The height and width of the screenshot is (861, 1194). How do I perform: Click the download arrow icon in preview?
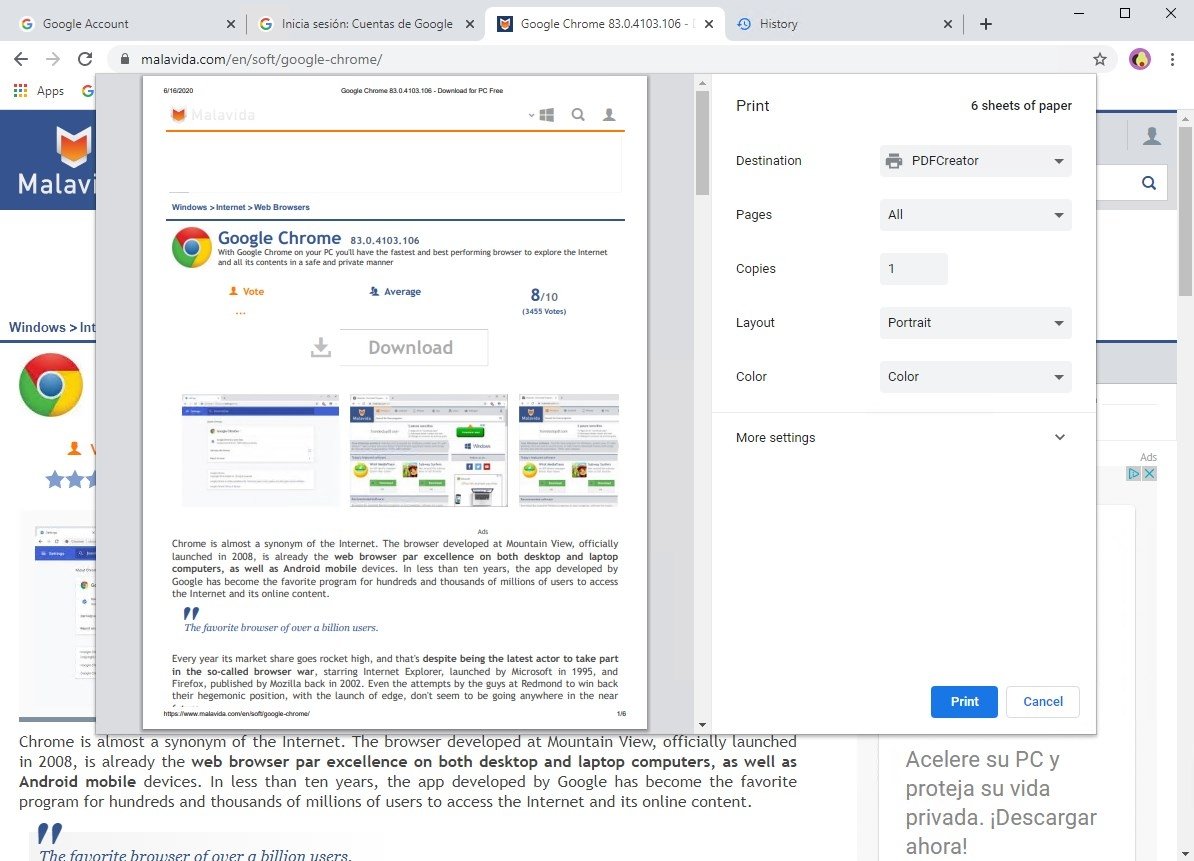[x=321, y=347]
